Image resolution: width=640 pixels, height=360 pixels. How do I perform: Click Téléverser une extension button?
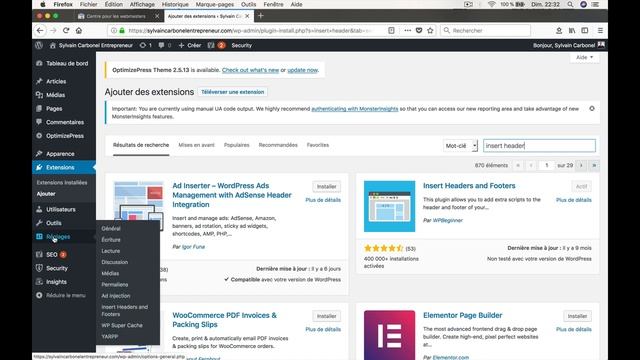[x=232, y=92]
